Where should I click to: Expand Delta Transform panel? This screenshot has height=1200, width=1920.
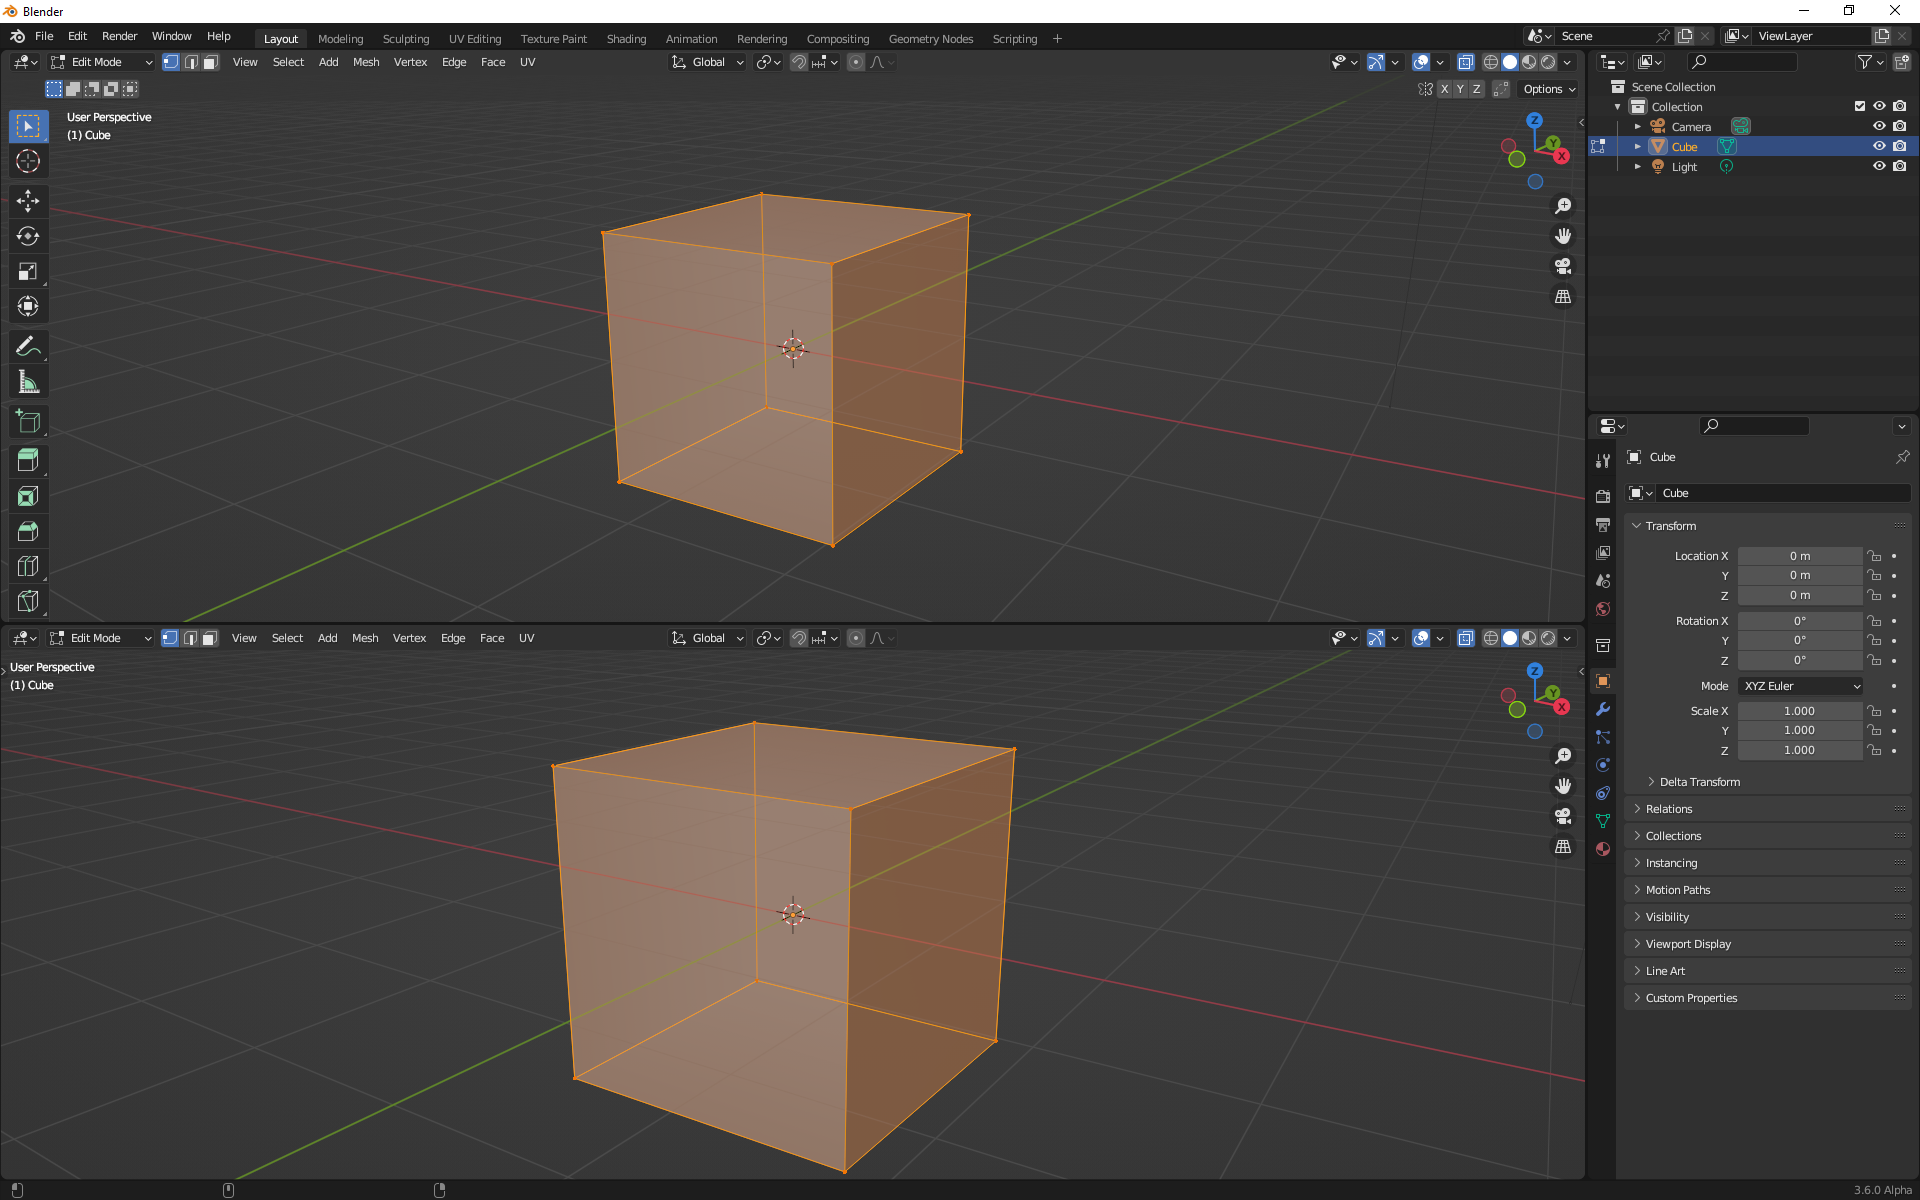(x=1699, y=782)
